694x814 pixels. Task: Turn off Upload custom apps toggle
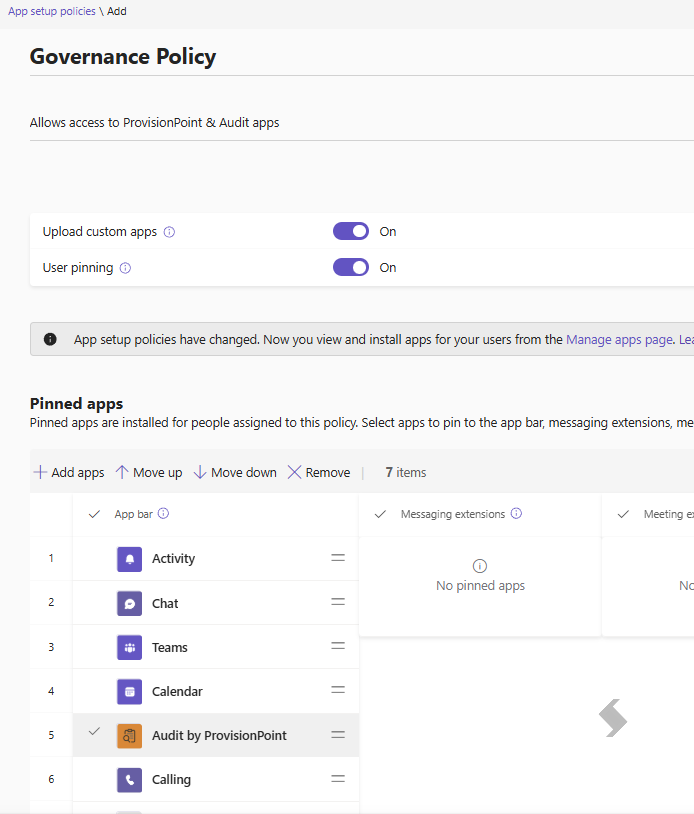[x=351, y=232]
